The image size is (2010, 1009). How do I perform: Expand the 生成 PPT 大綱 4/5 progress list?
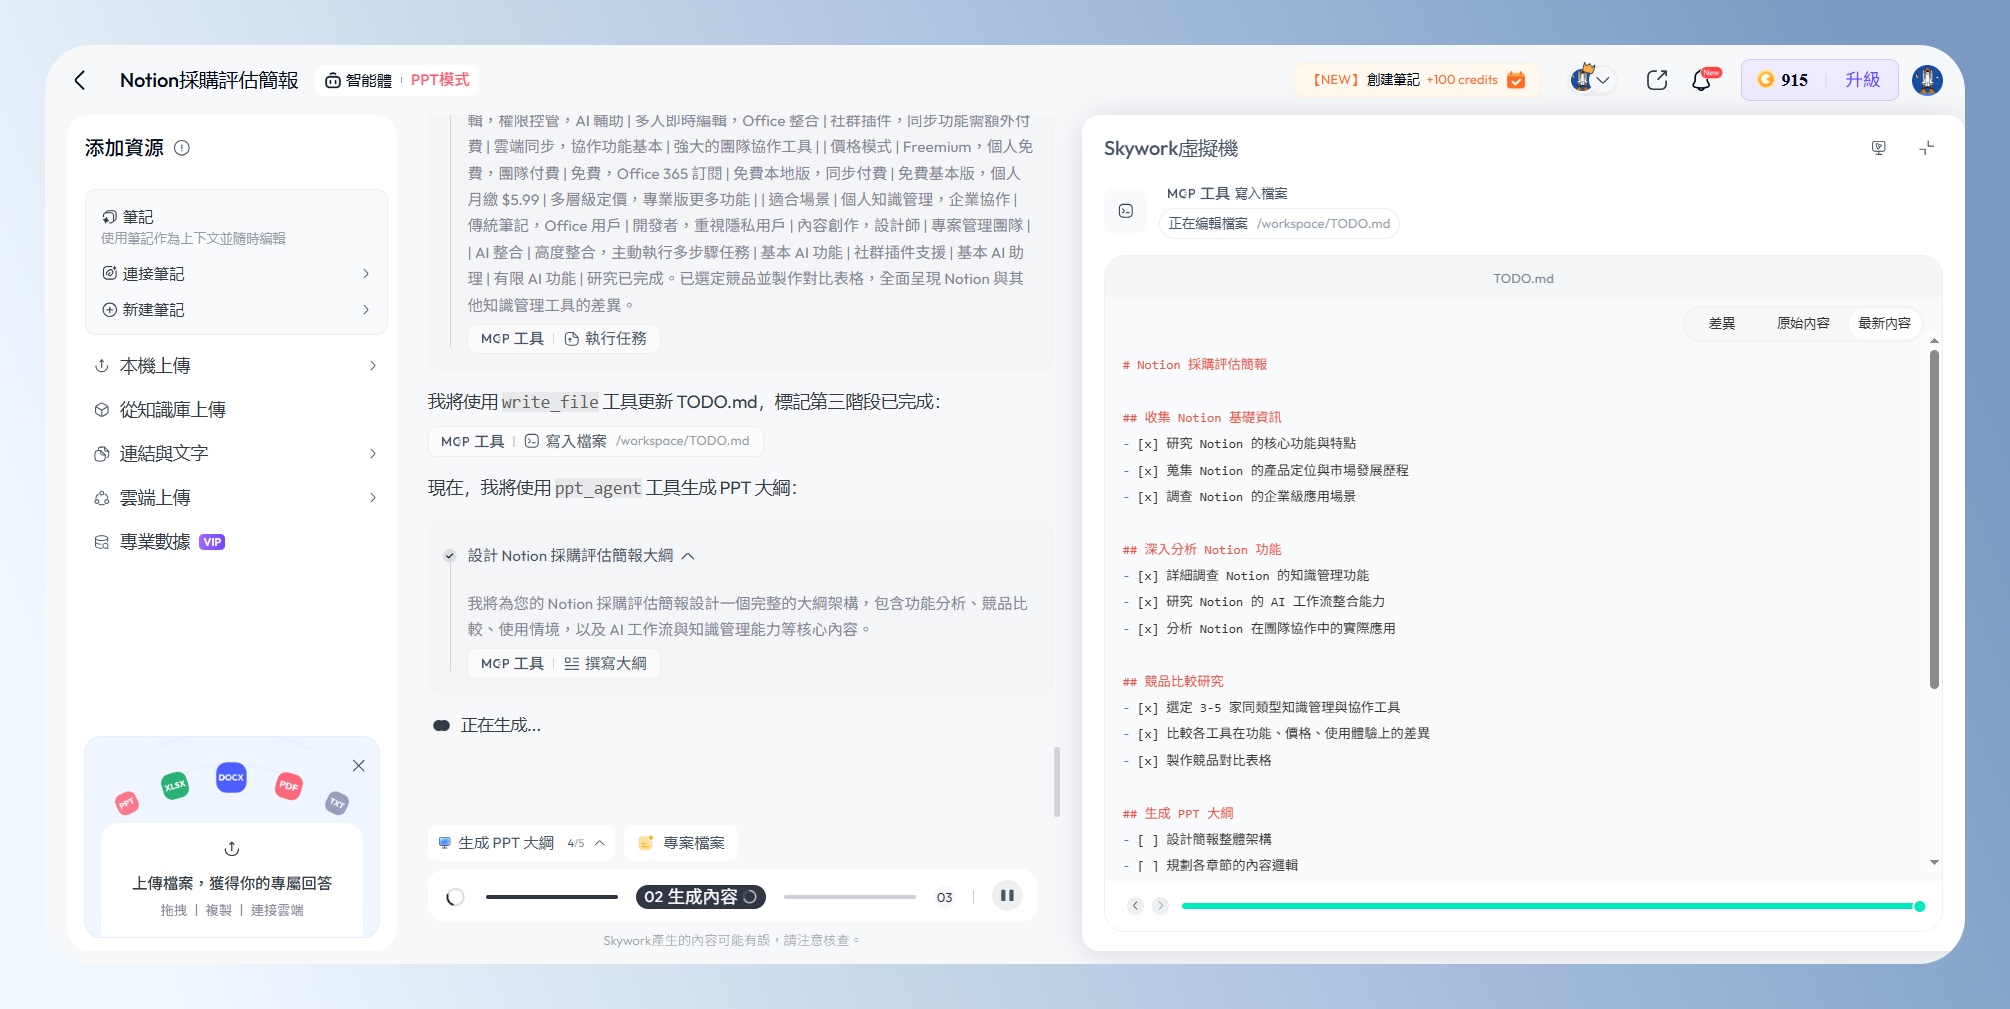pos(599,843)
